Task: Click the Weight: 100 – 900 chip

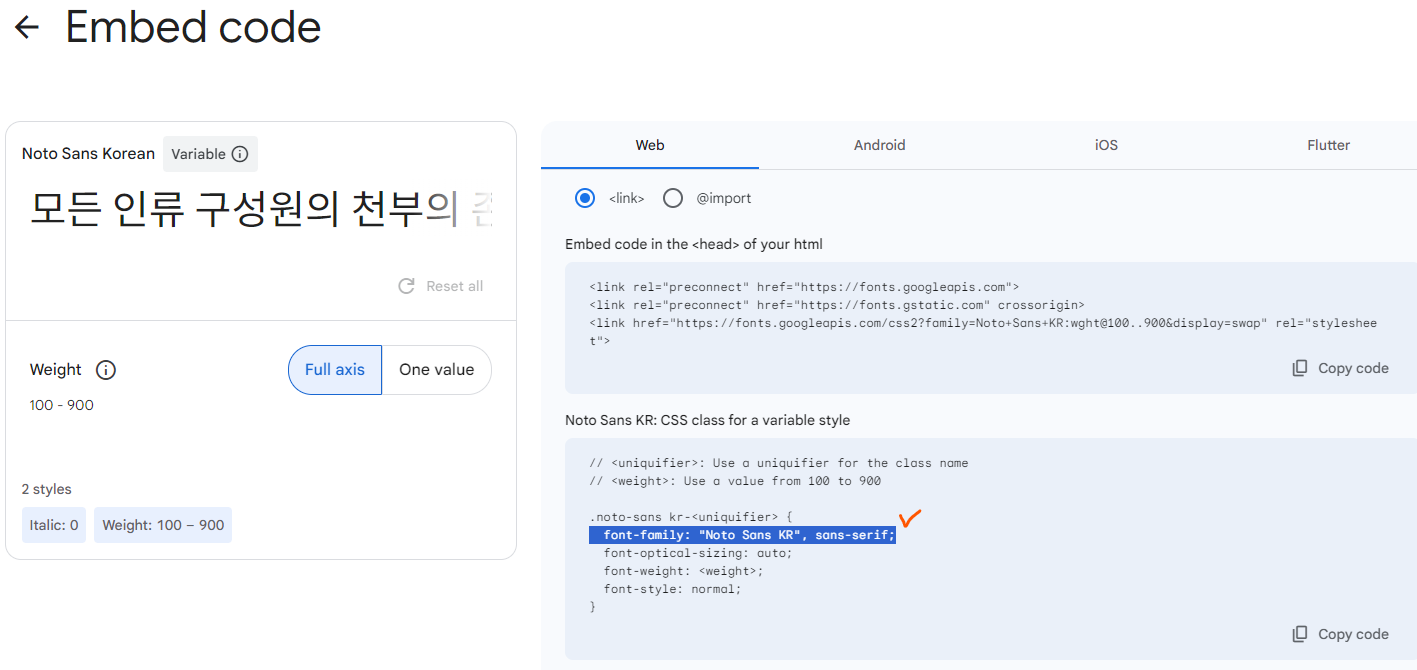Action: pos(163,525)
